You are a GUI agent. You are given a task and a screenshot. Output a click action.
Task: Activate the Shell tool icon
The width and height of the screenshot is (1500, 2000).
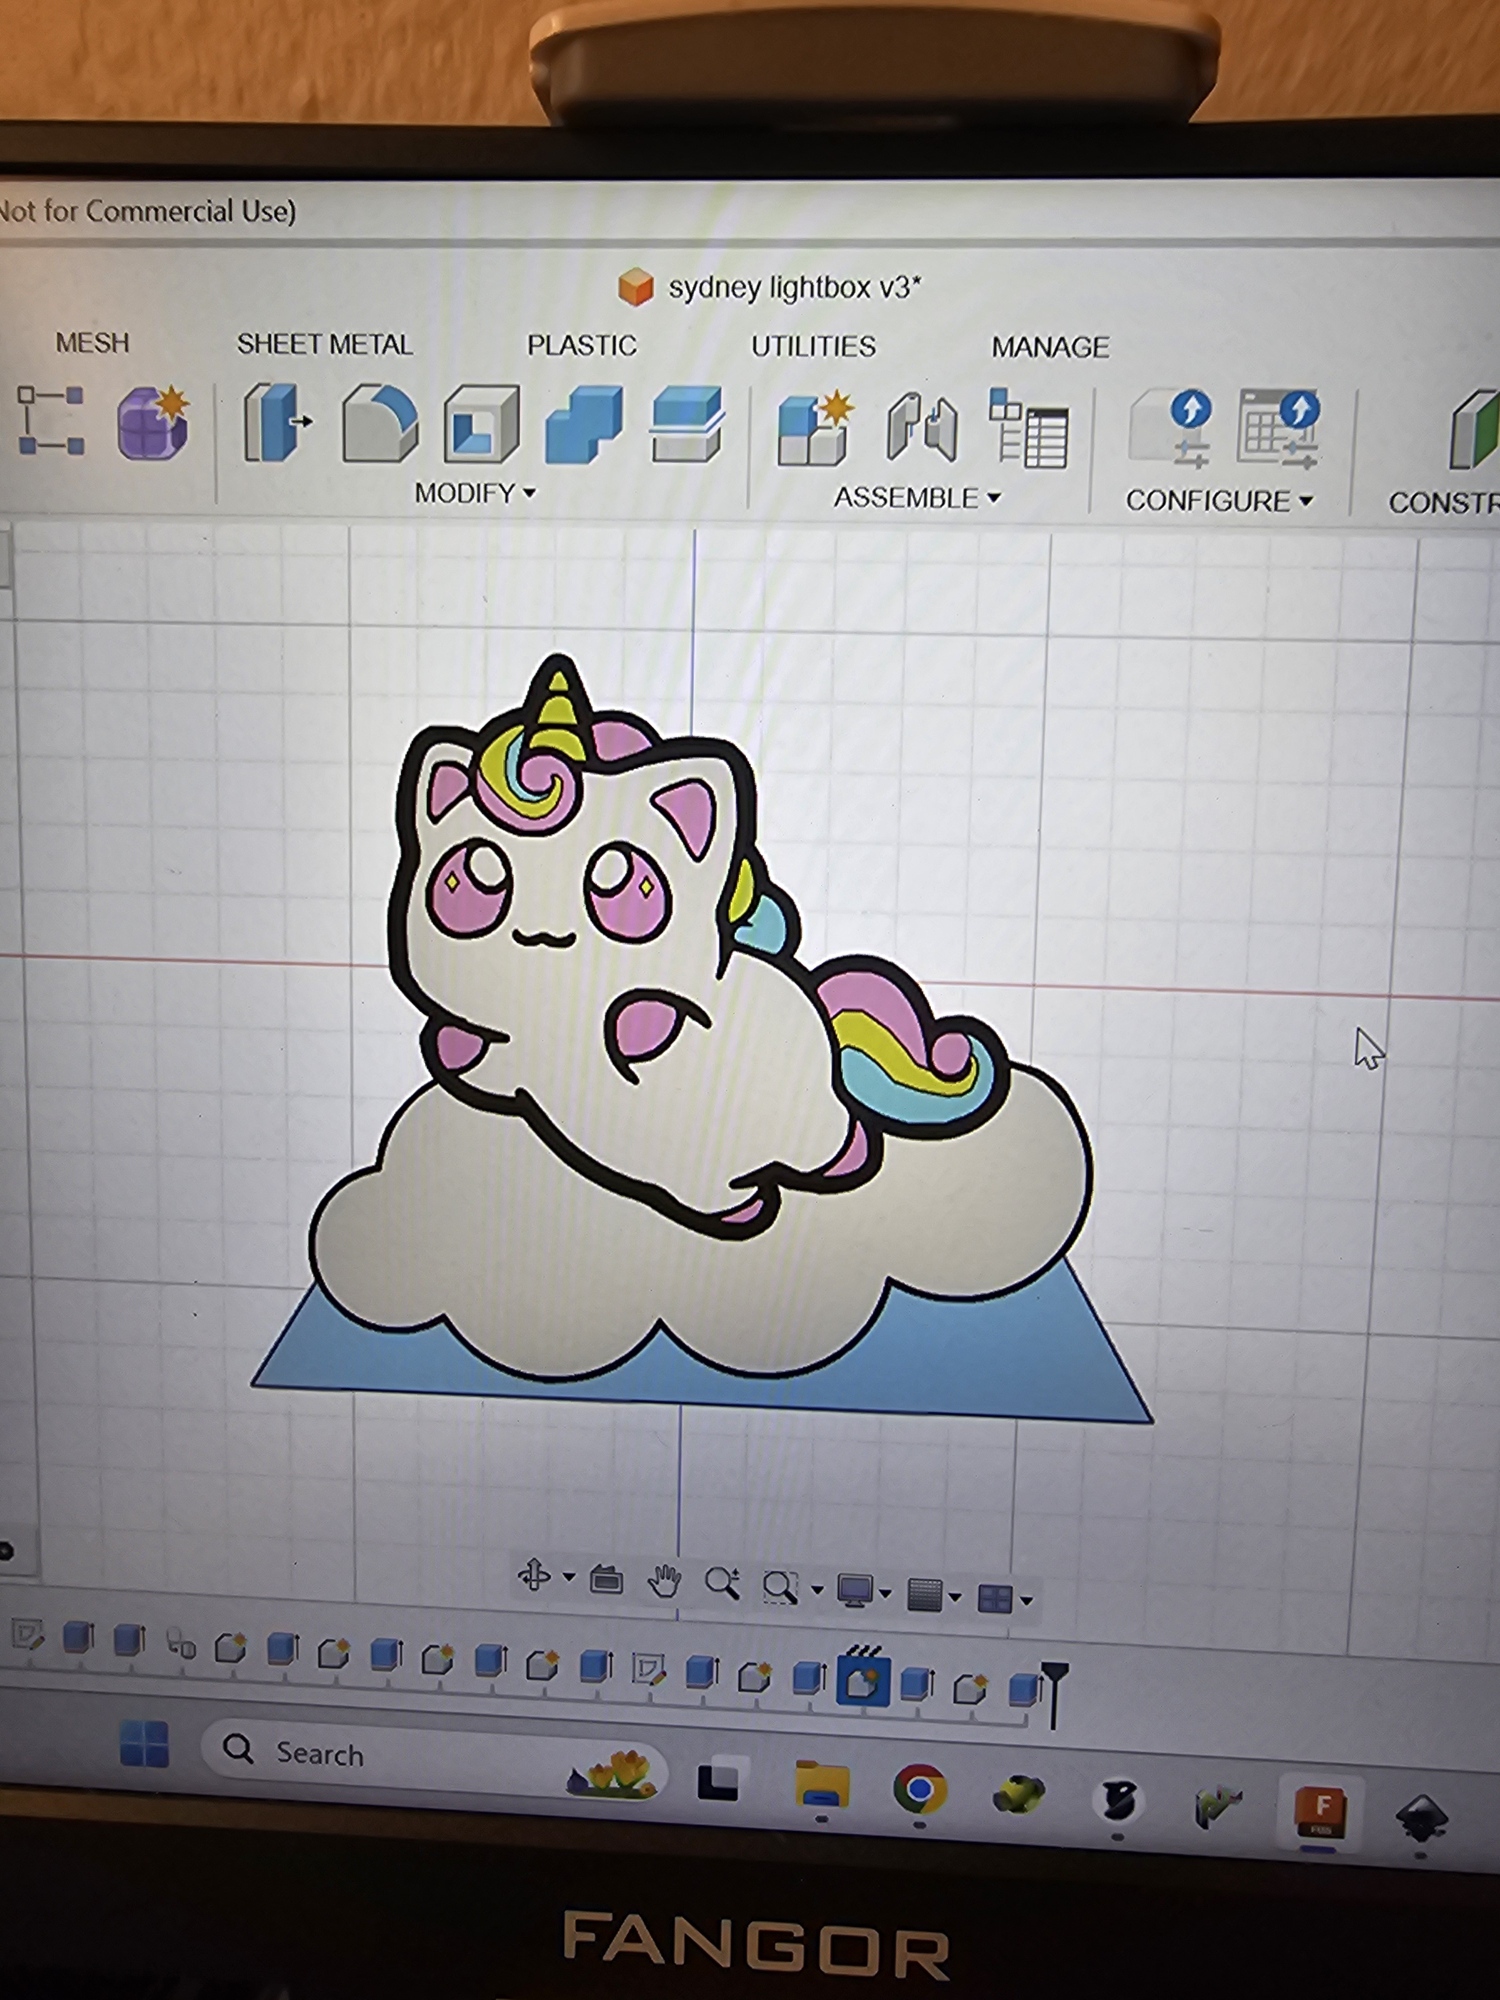point(482,424)
